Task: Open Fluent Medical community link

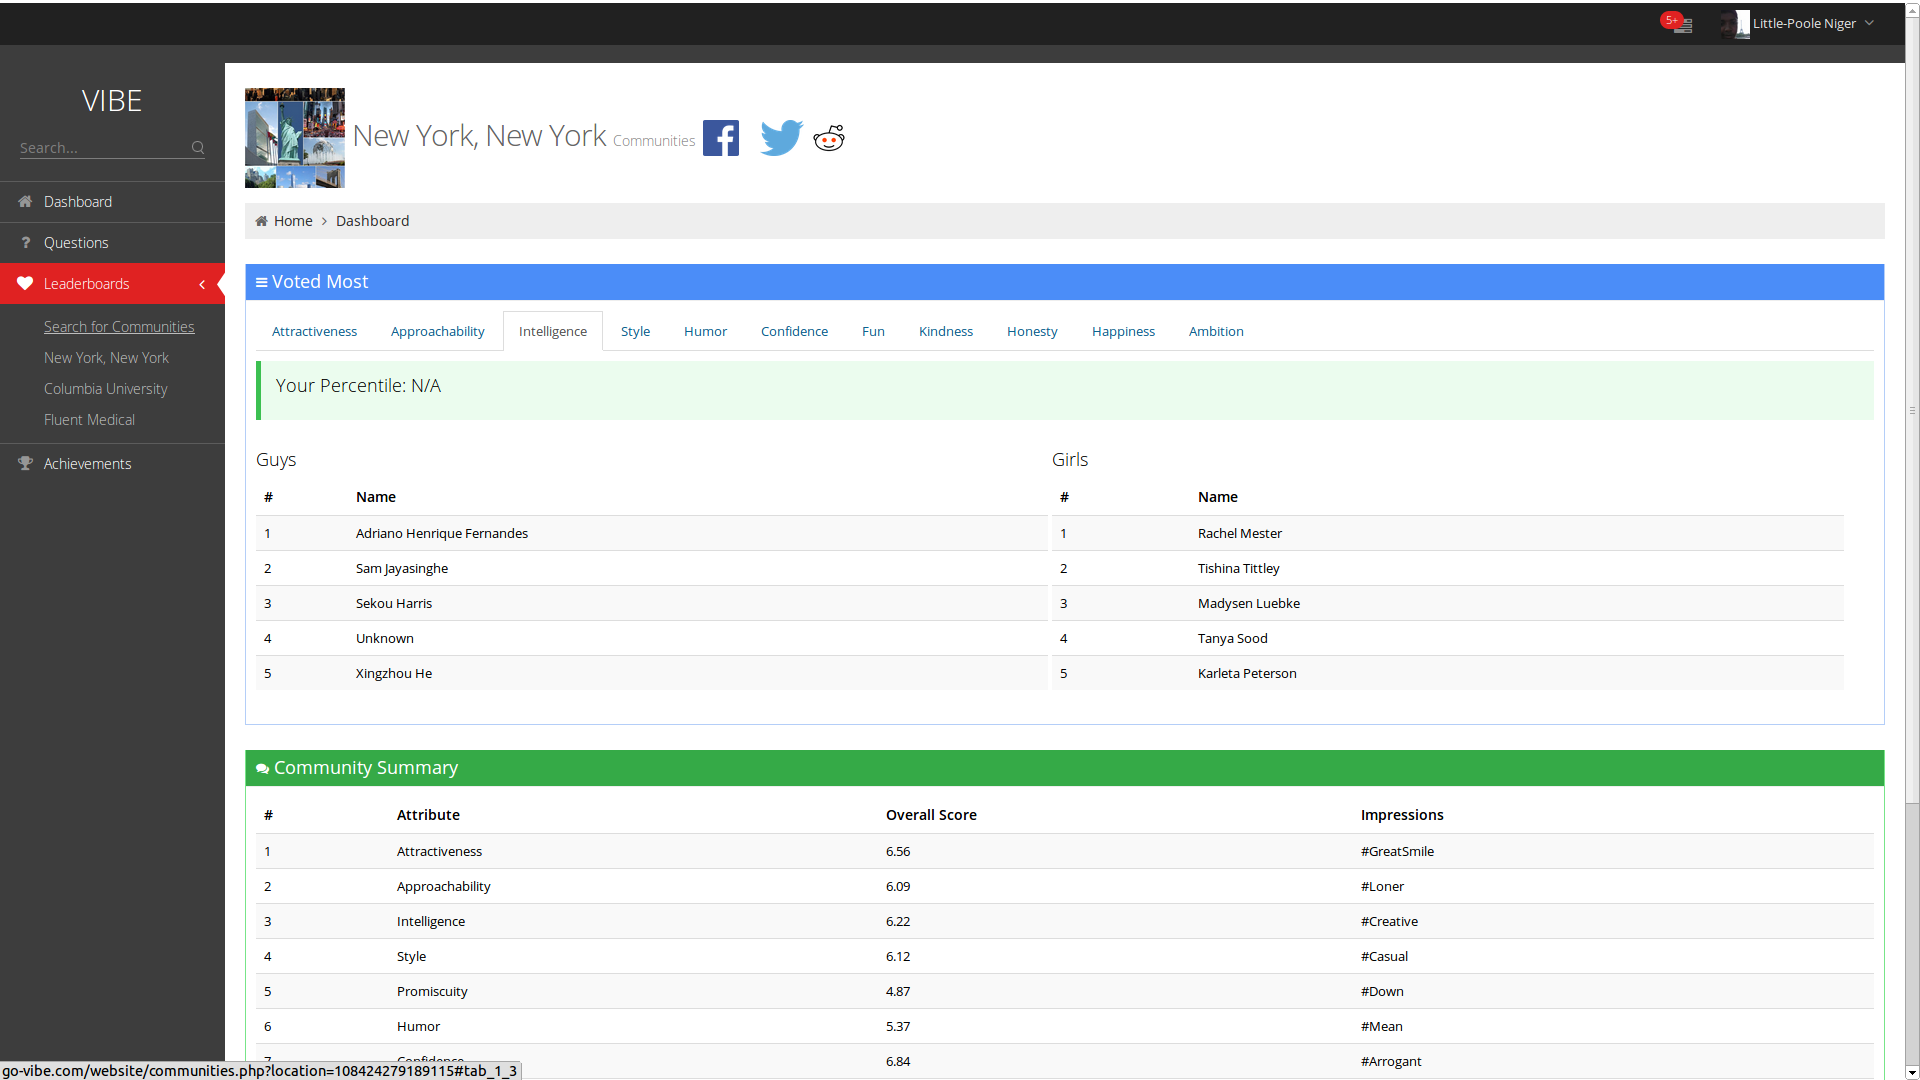Action: coord(89,420)
